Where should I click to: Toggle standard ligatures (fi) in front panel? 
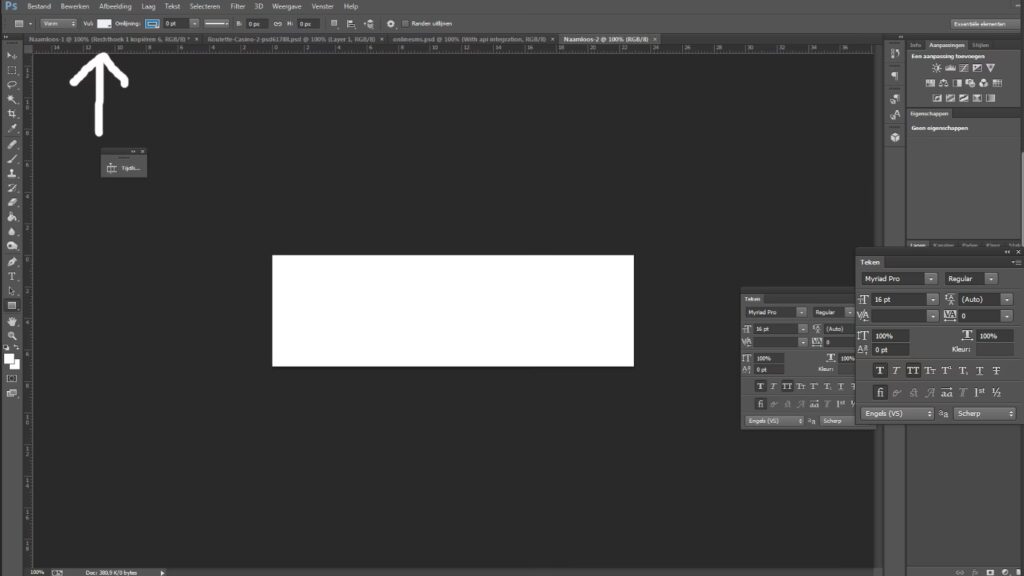pos(880,393)
